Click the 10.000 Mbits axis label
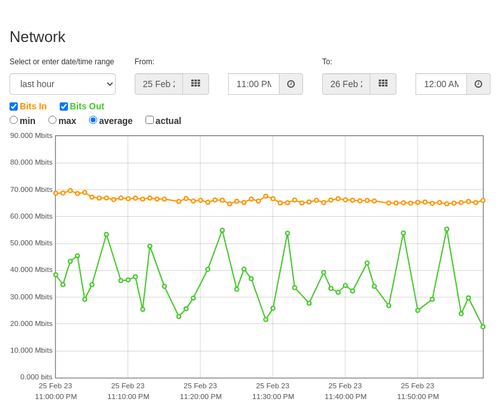Viewport: 500px width, 403px height. [31, 350]
